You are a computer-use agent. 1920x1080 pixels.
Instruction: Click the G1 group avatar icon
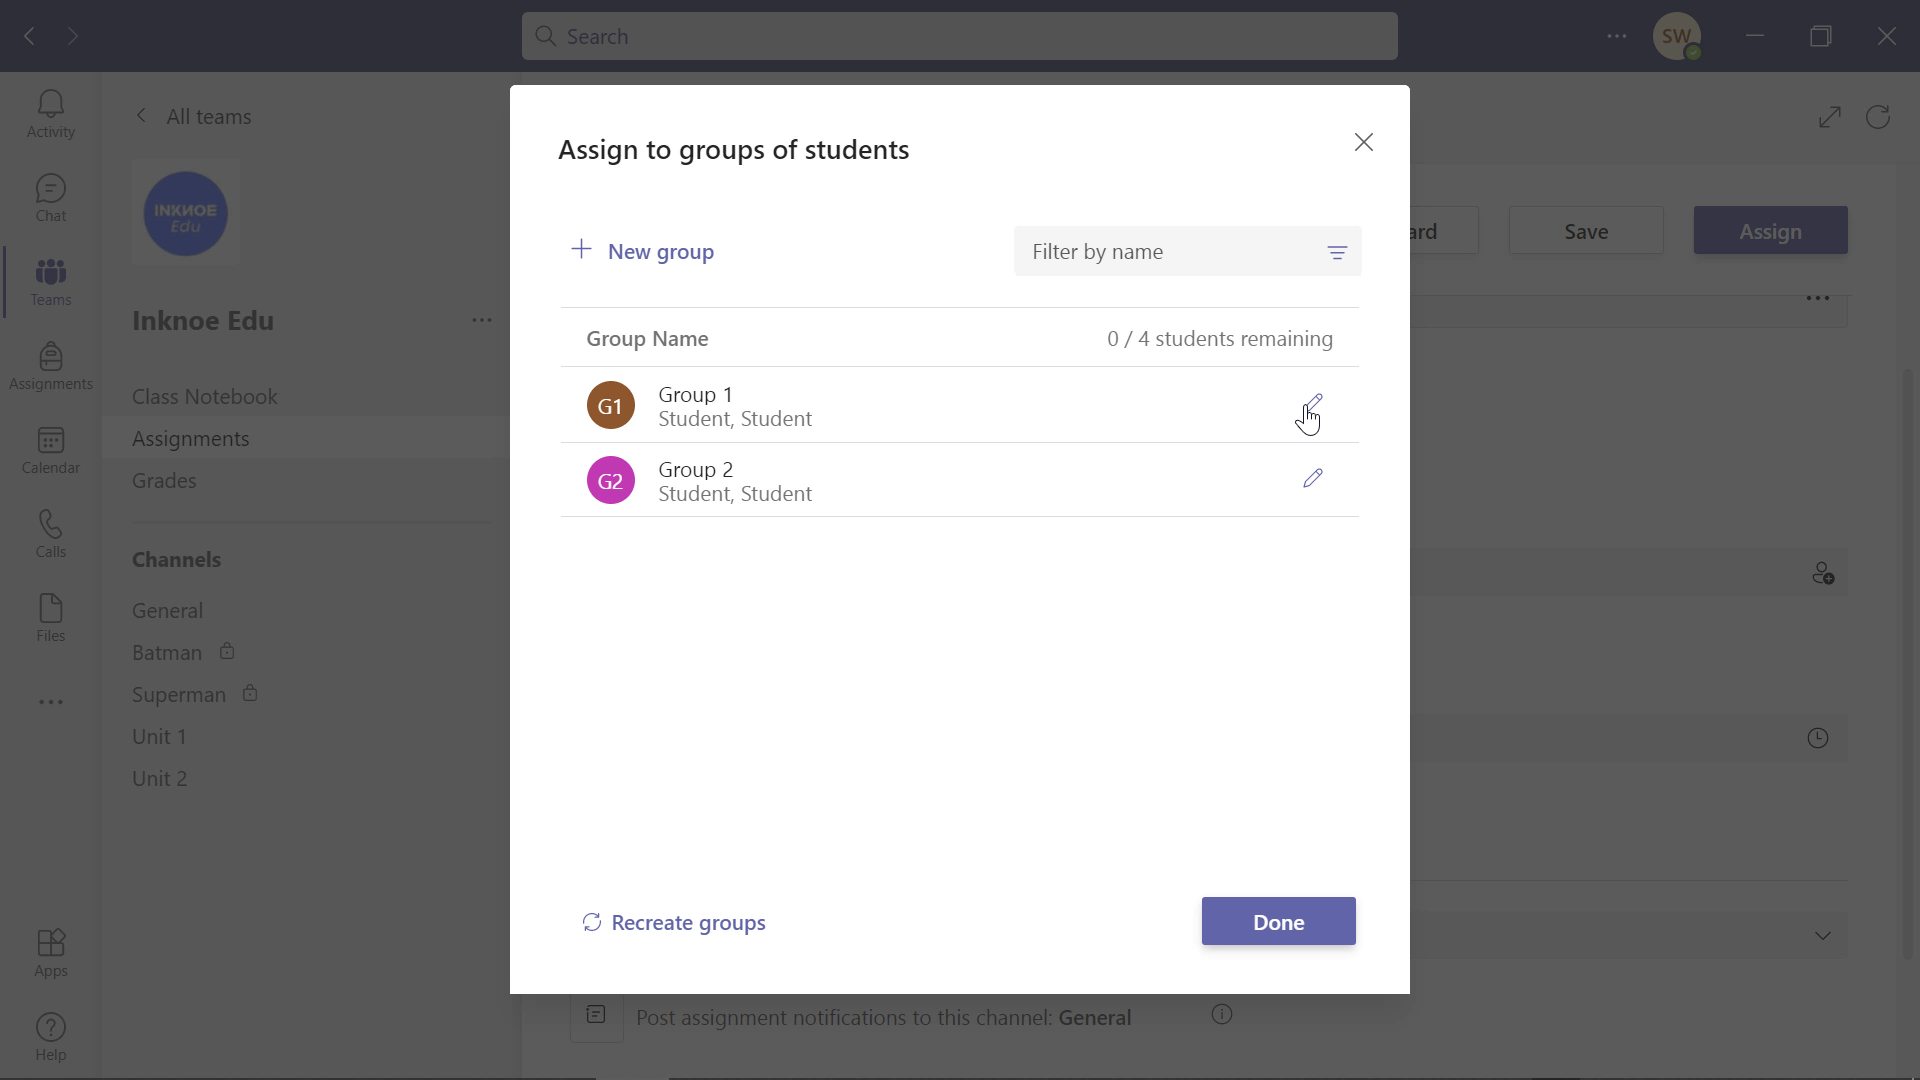pyautogui.click(x=611, y=404)
